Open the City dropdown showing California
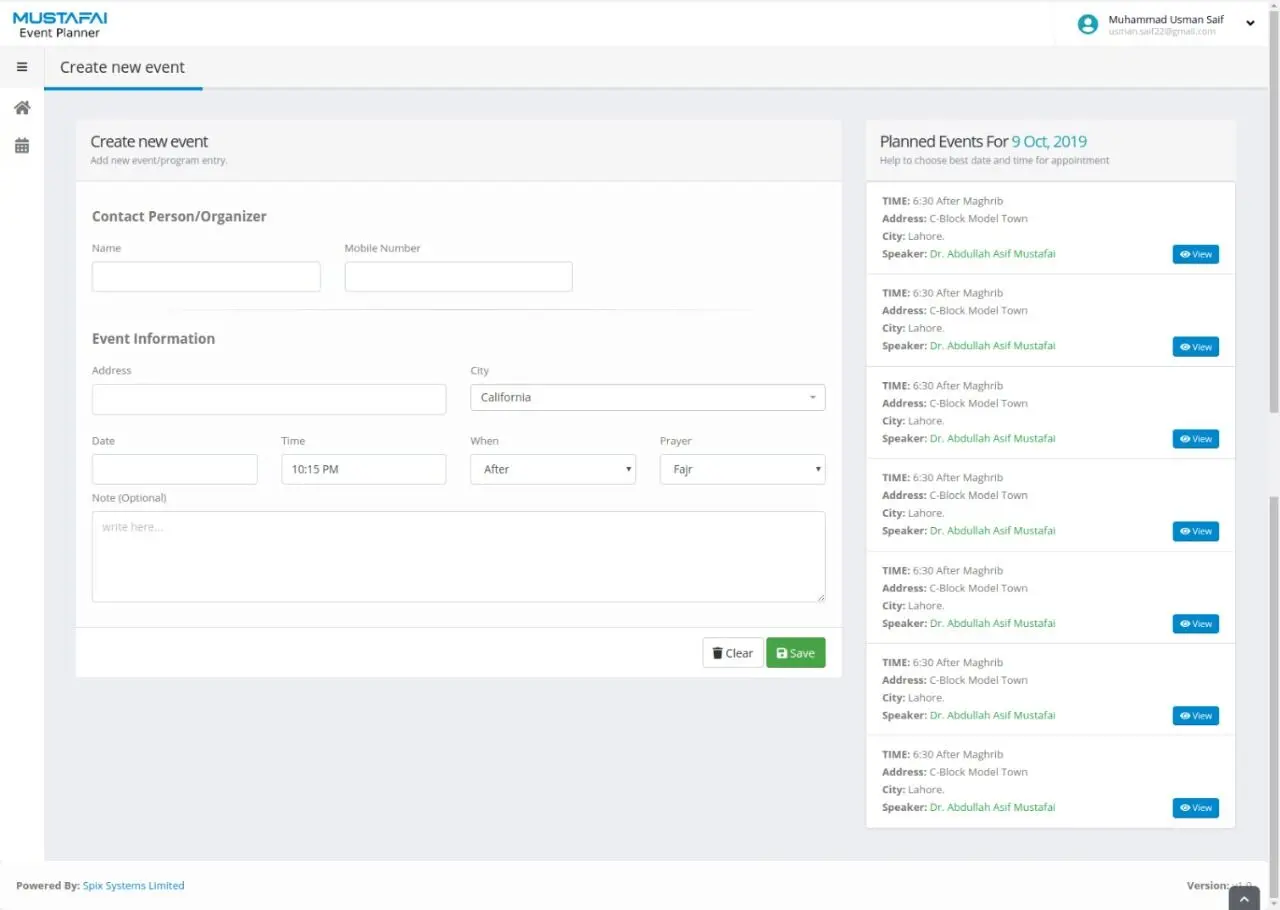Screen dimensions: 1280x910 pyautogui.click(x=647, y=398)
